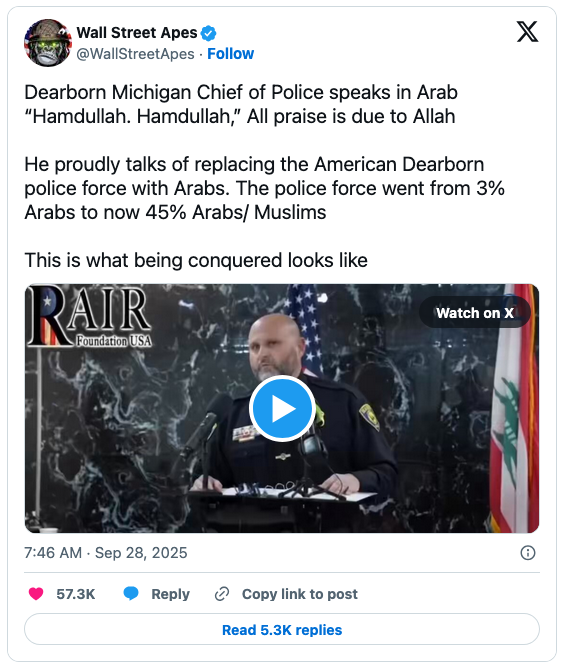Open the @WallStreetApes handle link
Image resolution: width=568 pixels, height=669 pixels.
135,54
